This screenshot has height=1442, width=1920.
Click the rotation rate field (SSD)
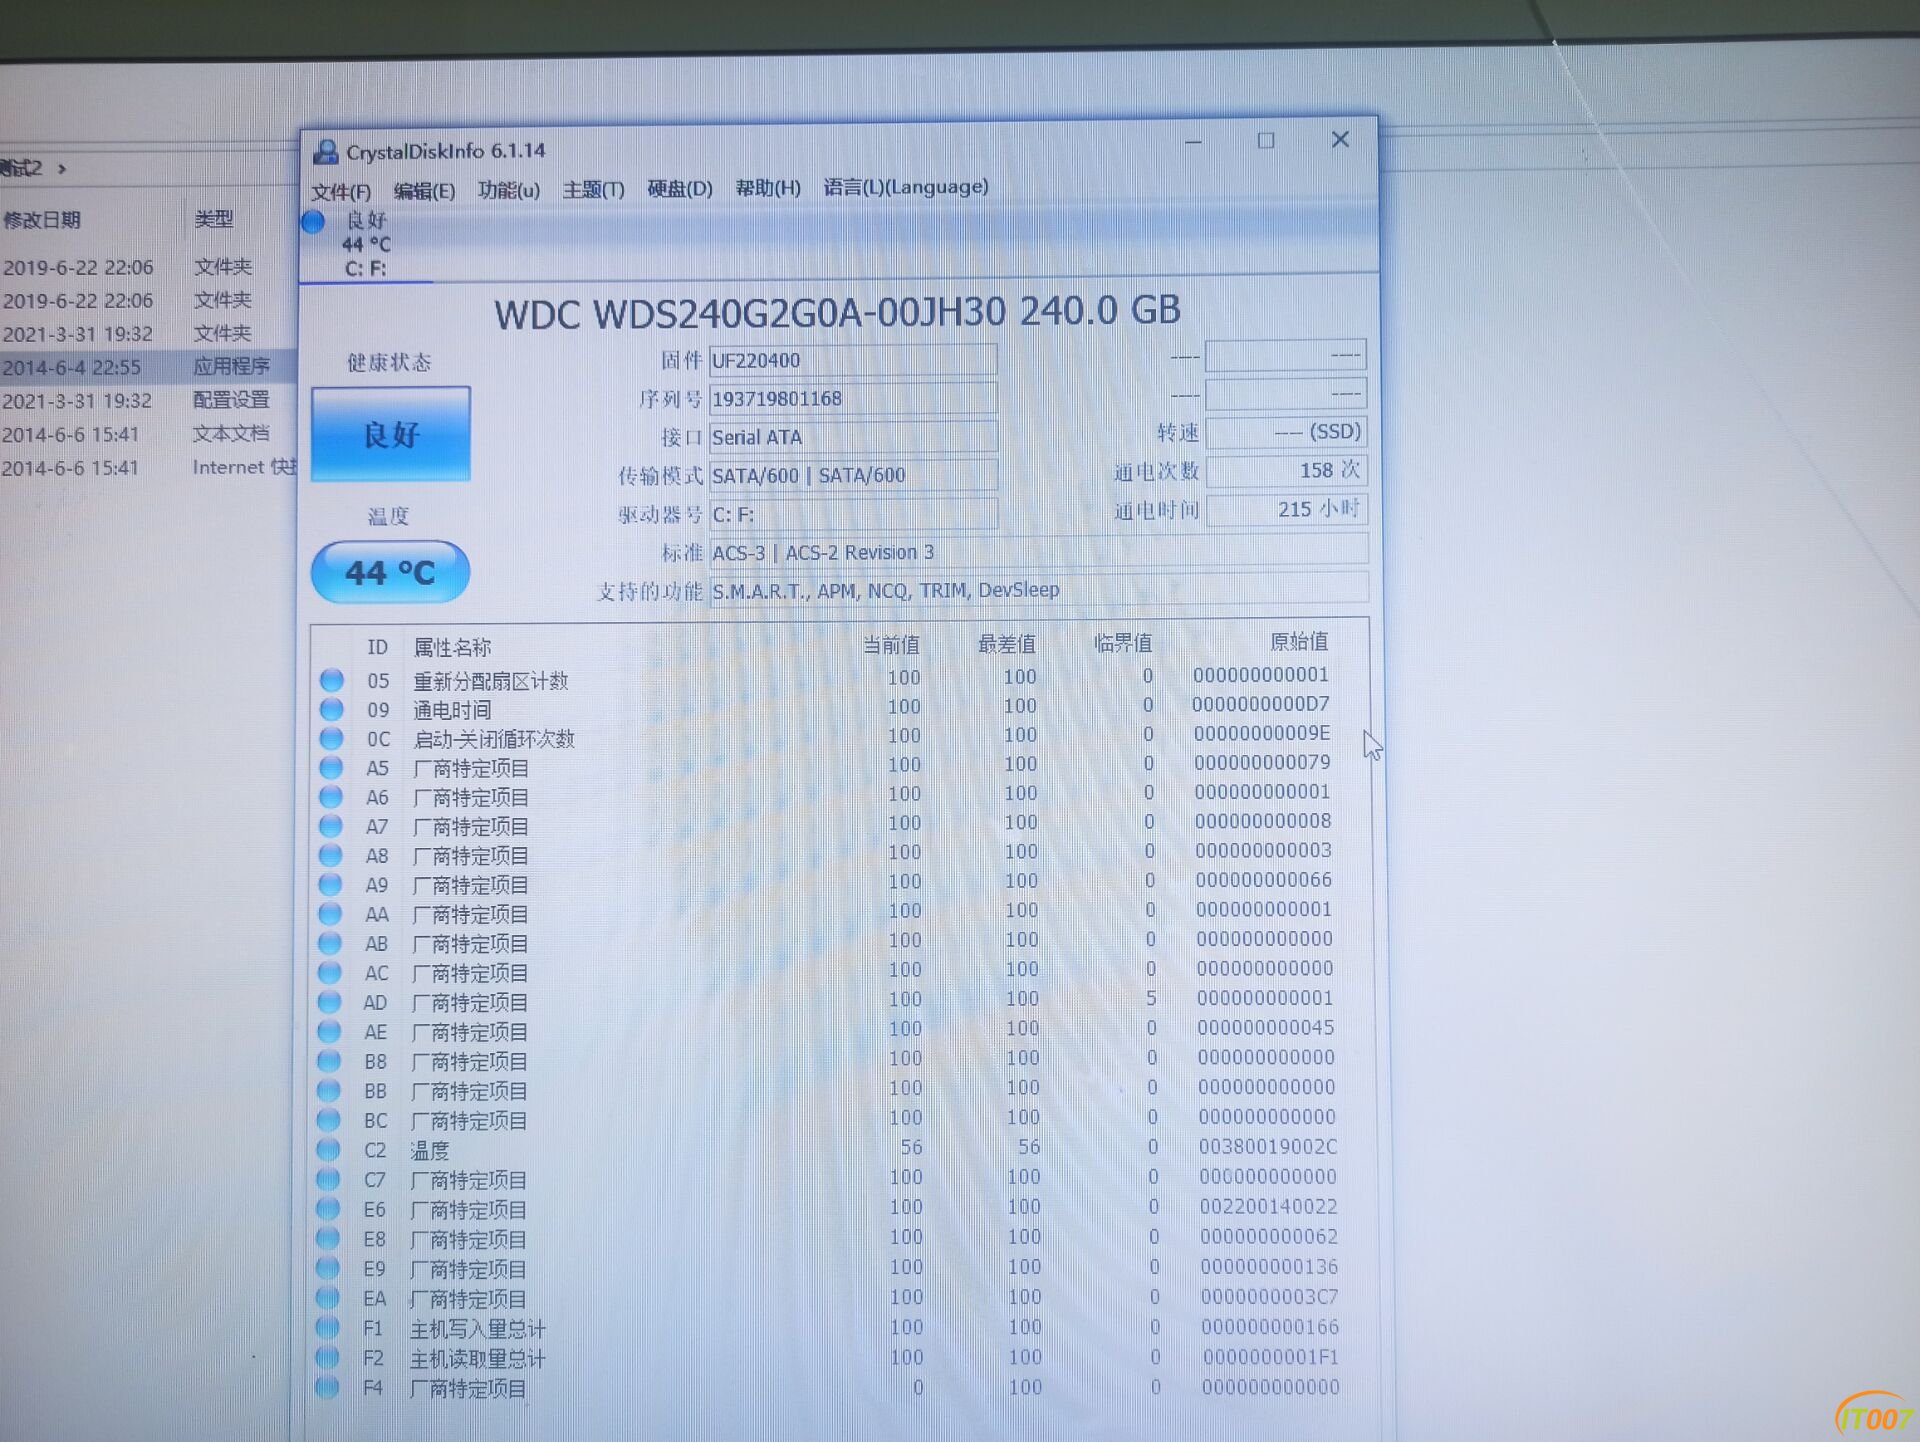pyautogui.click(x=1286, y=432)
